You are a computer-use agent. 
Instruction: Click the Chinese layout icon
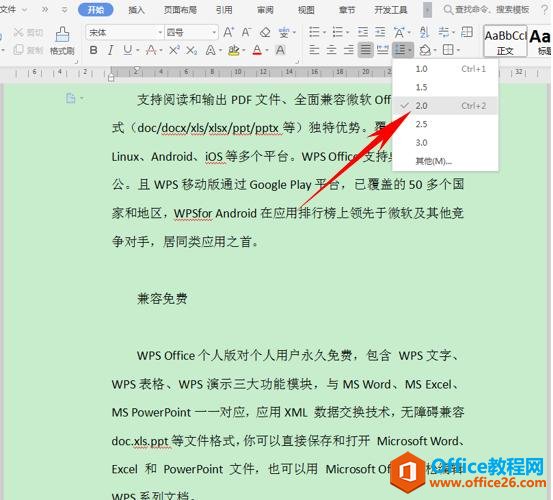[399, 32]
